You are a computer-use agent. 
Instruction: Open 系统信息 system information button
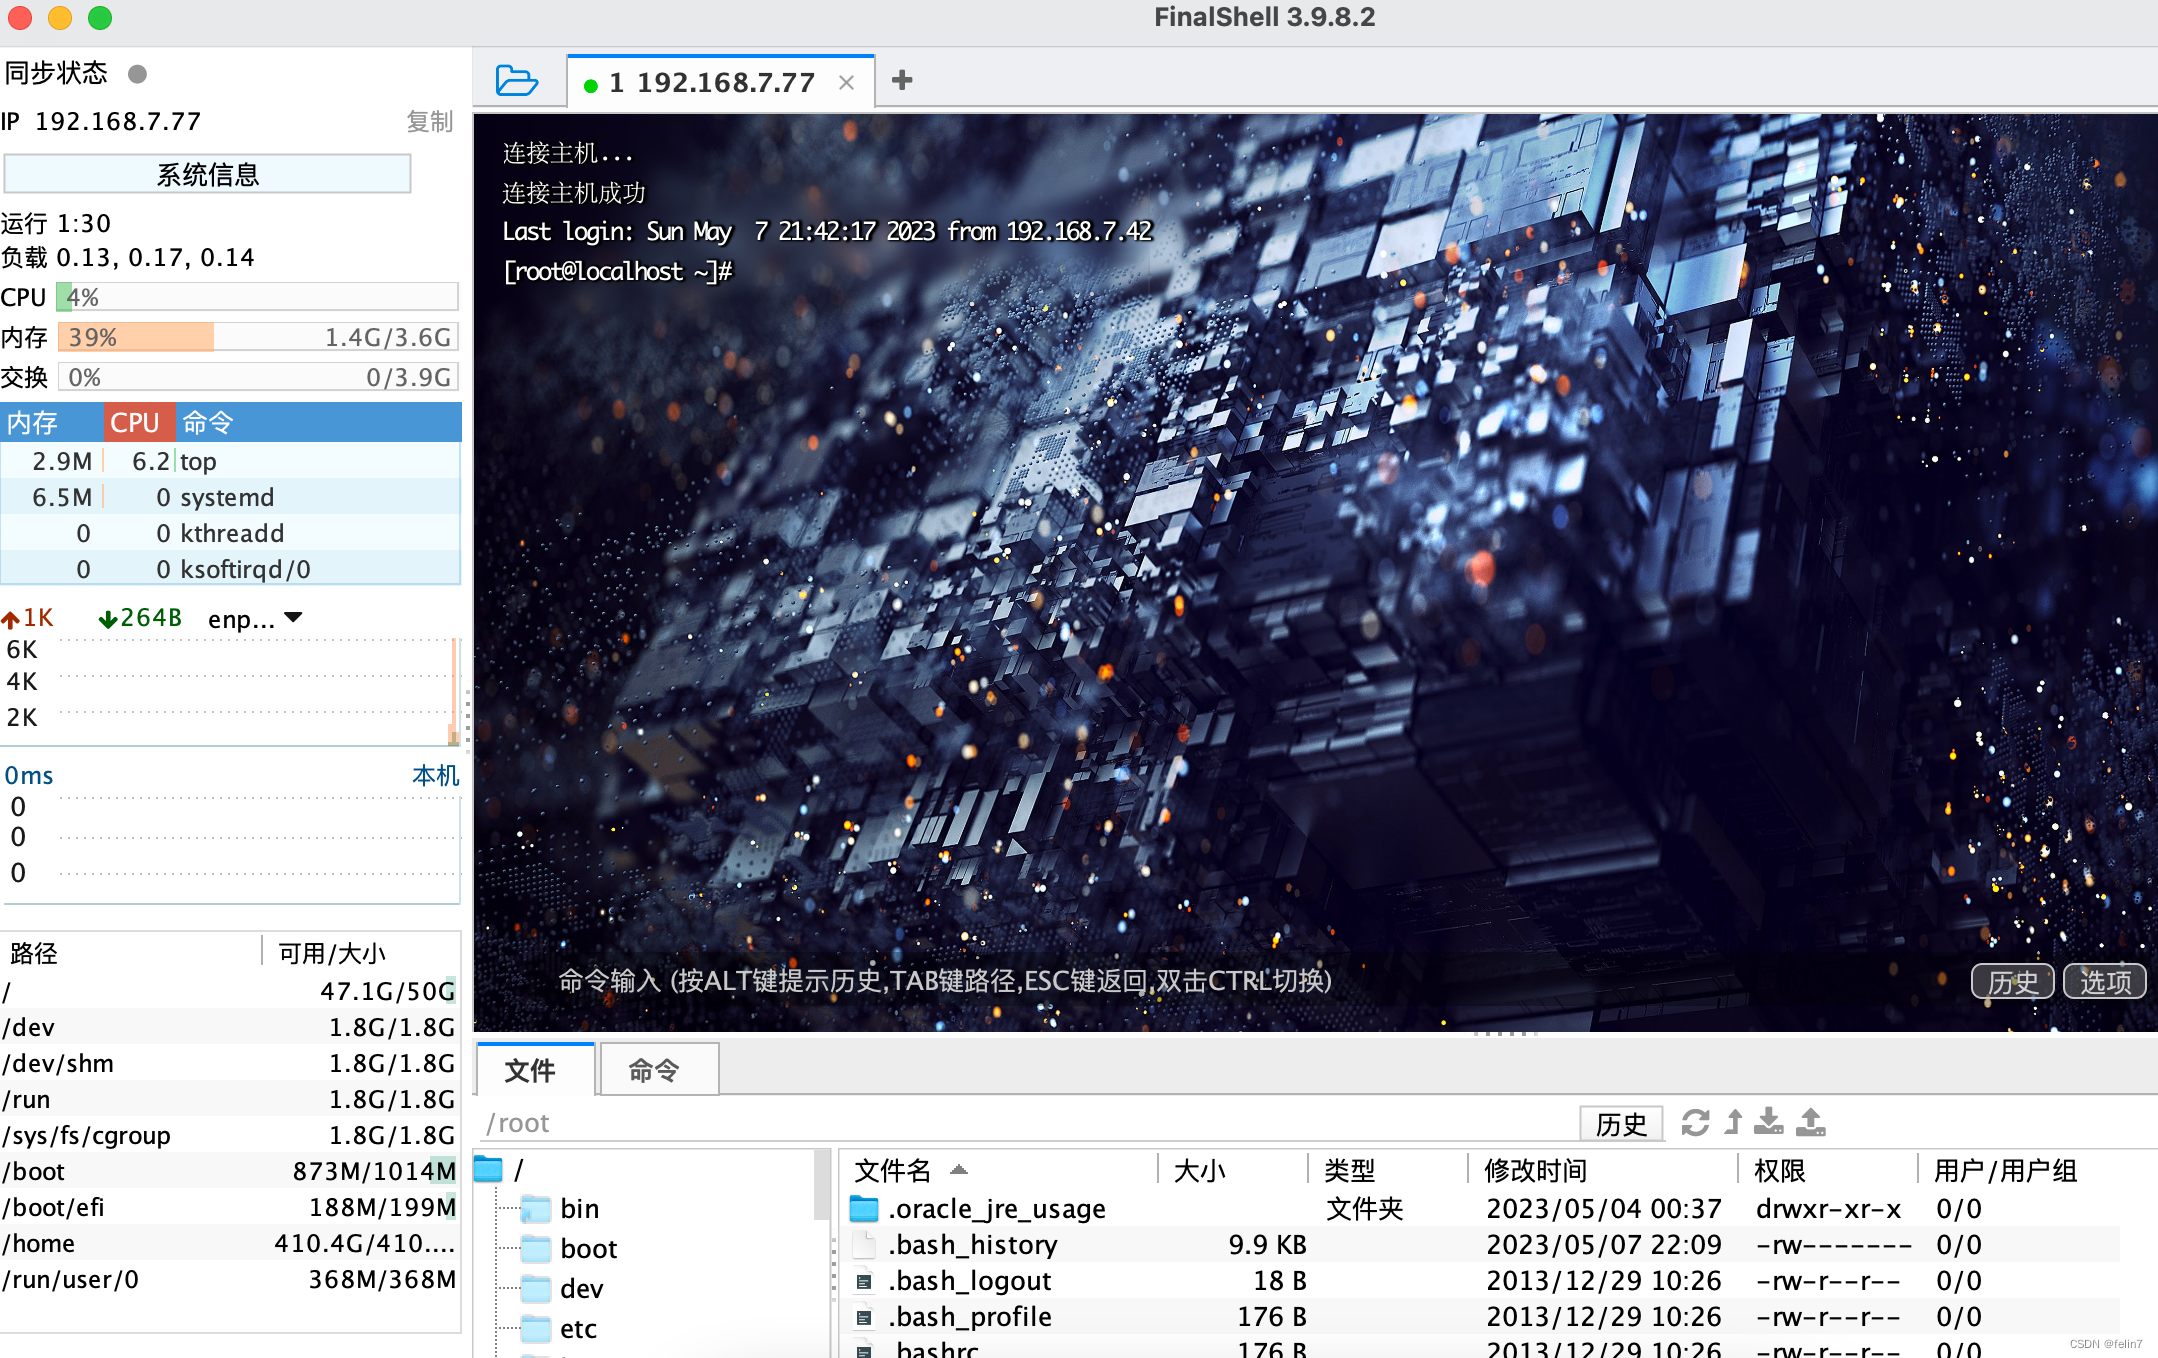pos(208,175)
